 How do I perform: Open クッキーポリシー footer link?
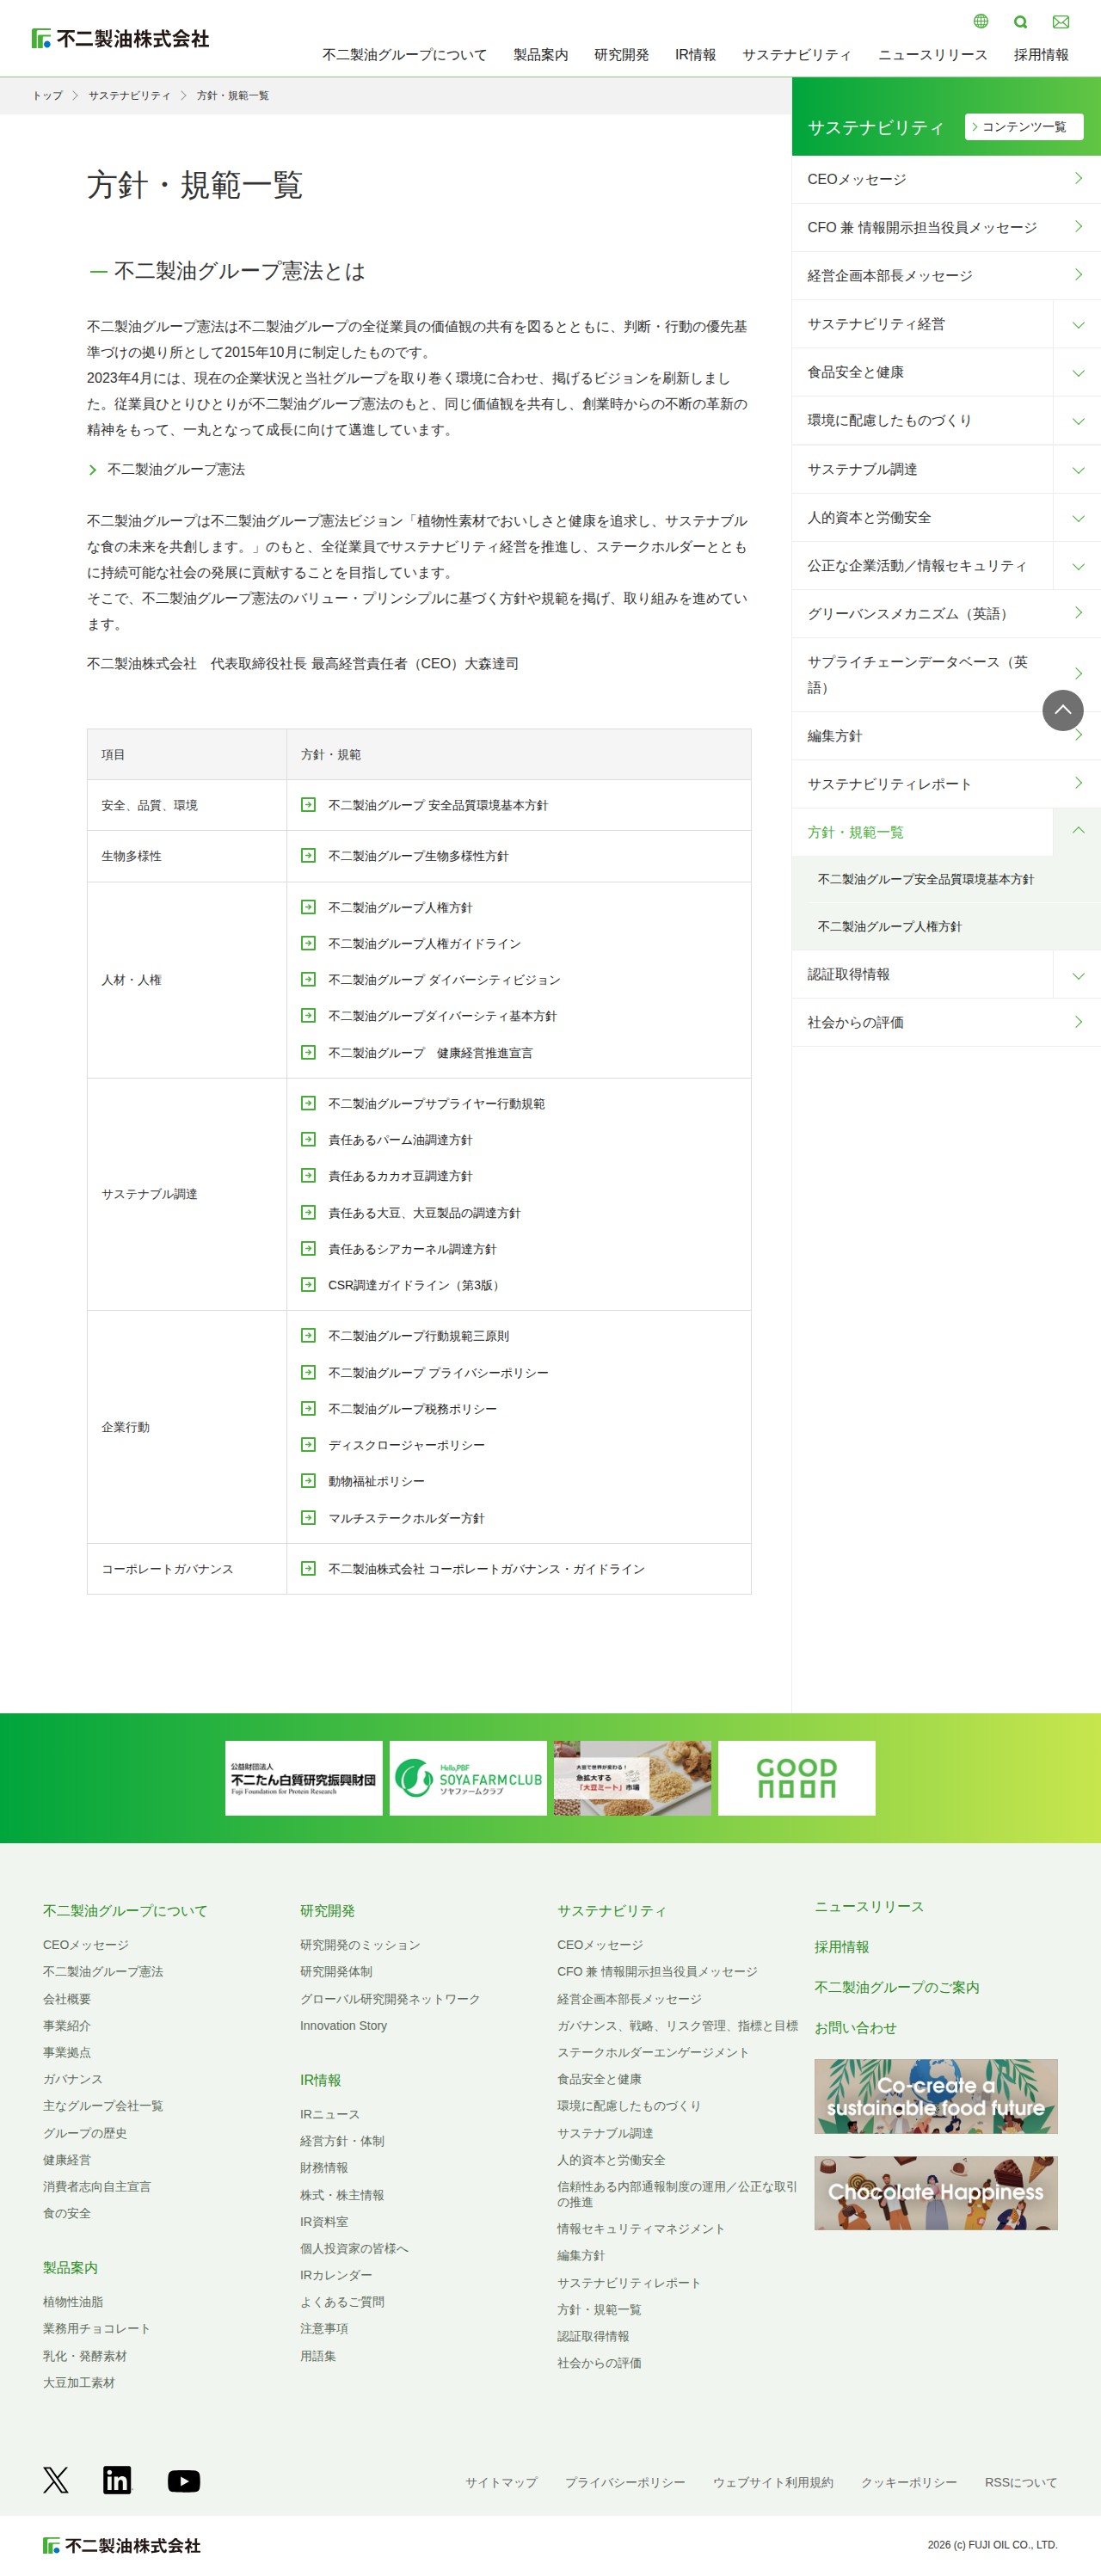pos(908,2482)
